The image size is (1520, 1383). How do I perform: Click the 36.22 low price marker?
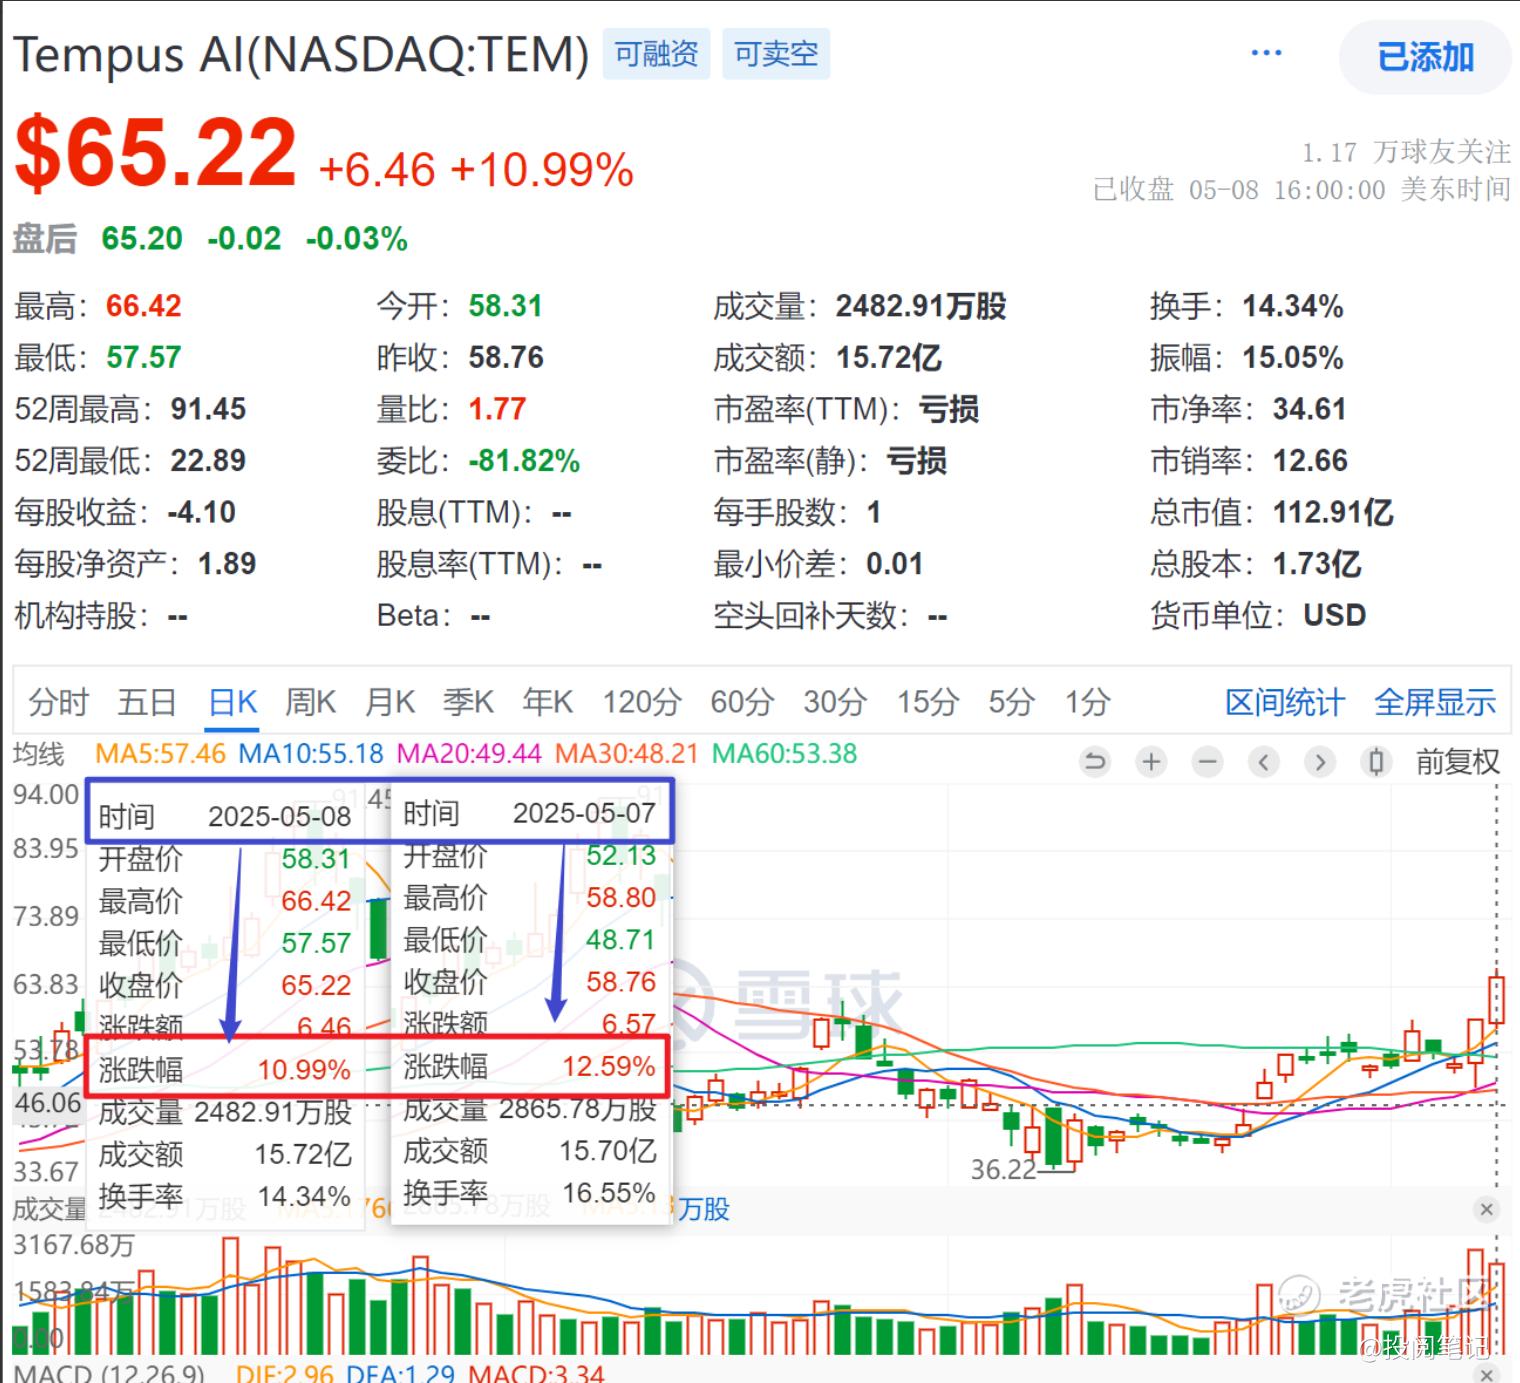1003,1169
